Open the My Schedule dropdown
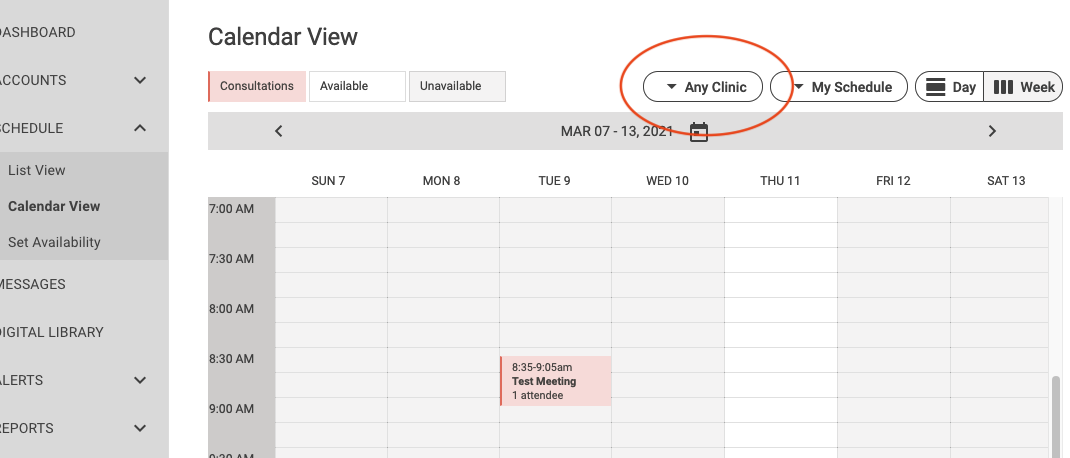 click(x=839, y=87)
